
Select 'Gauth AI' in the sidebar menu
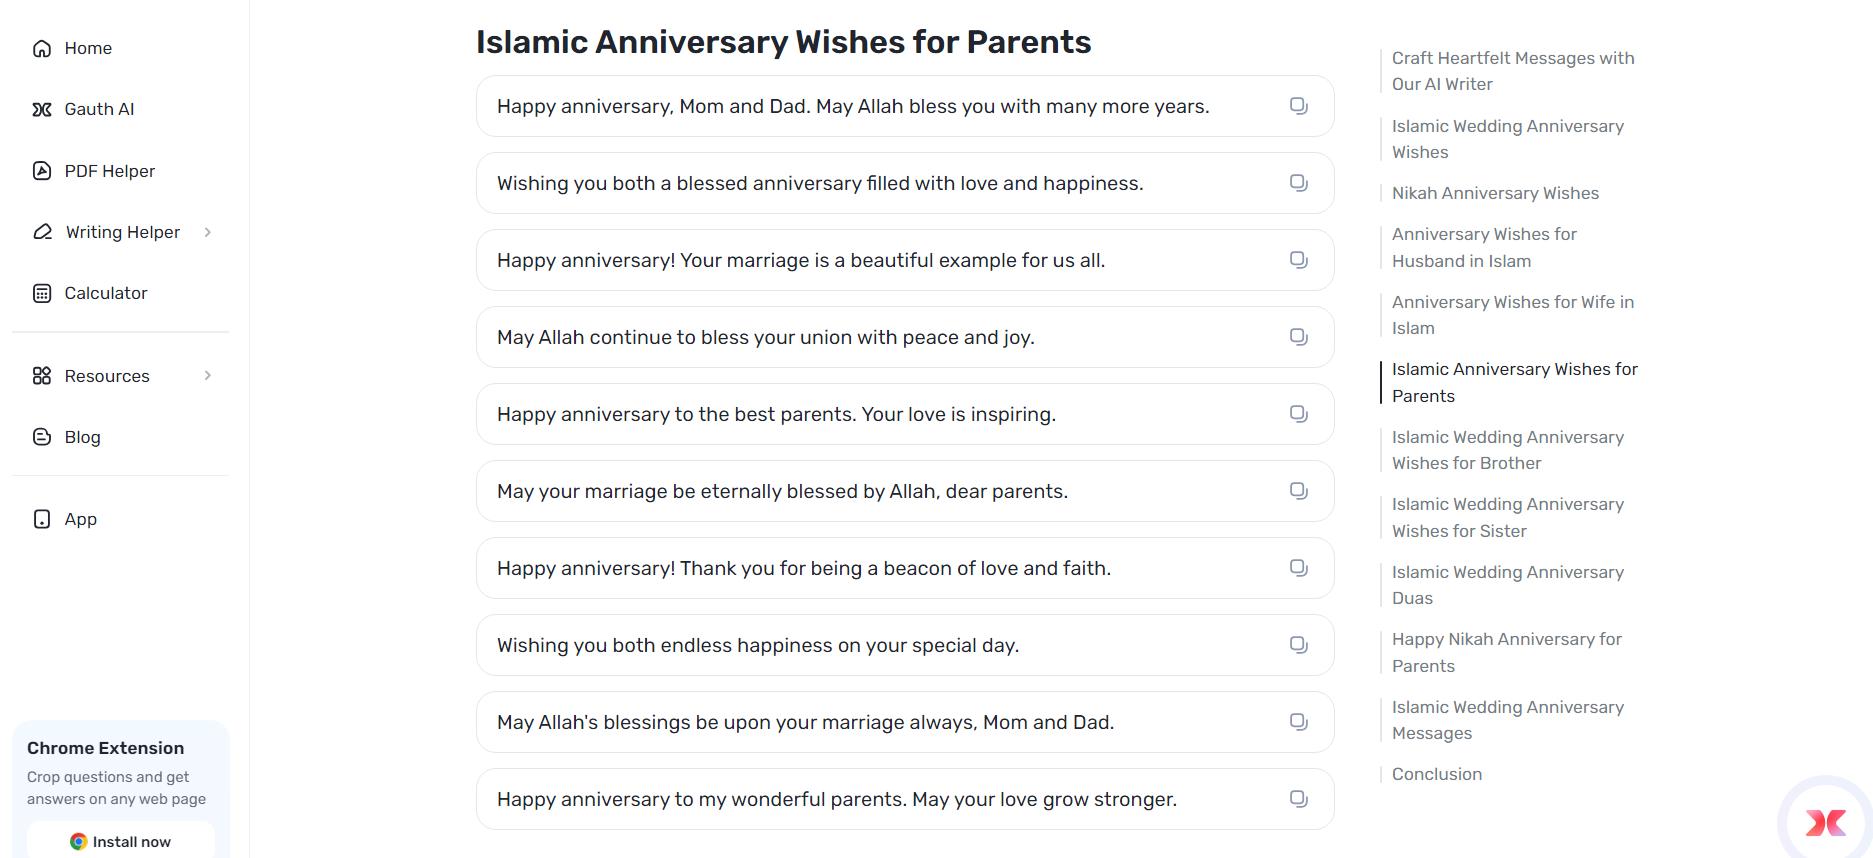tap(98, 108)
